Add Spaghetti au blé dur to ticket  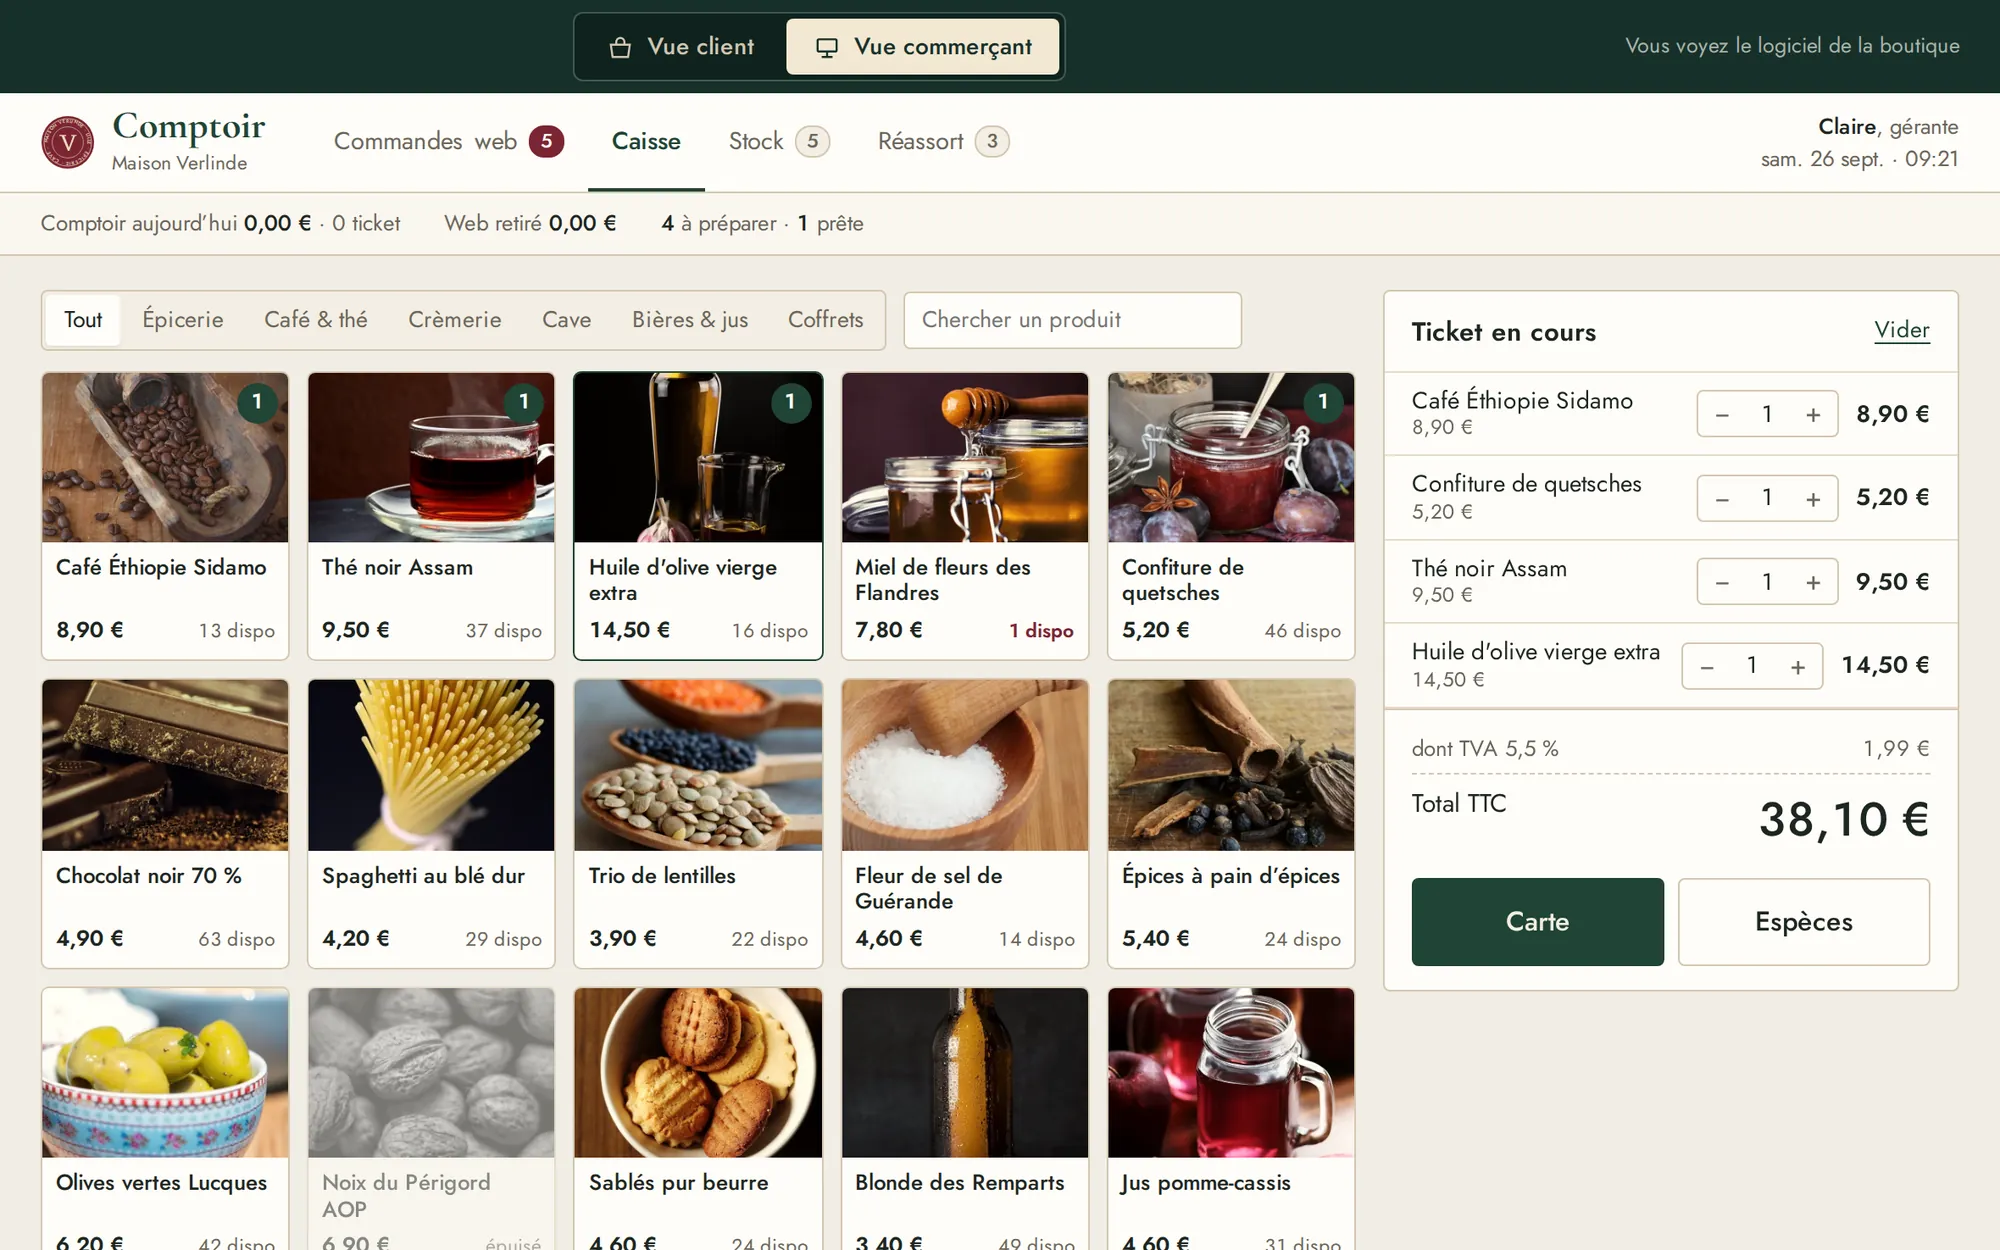431,824
